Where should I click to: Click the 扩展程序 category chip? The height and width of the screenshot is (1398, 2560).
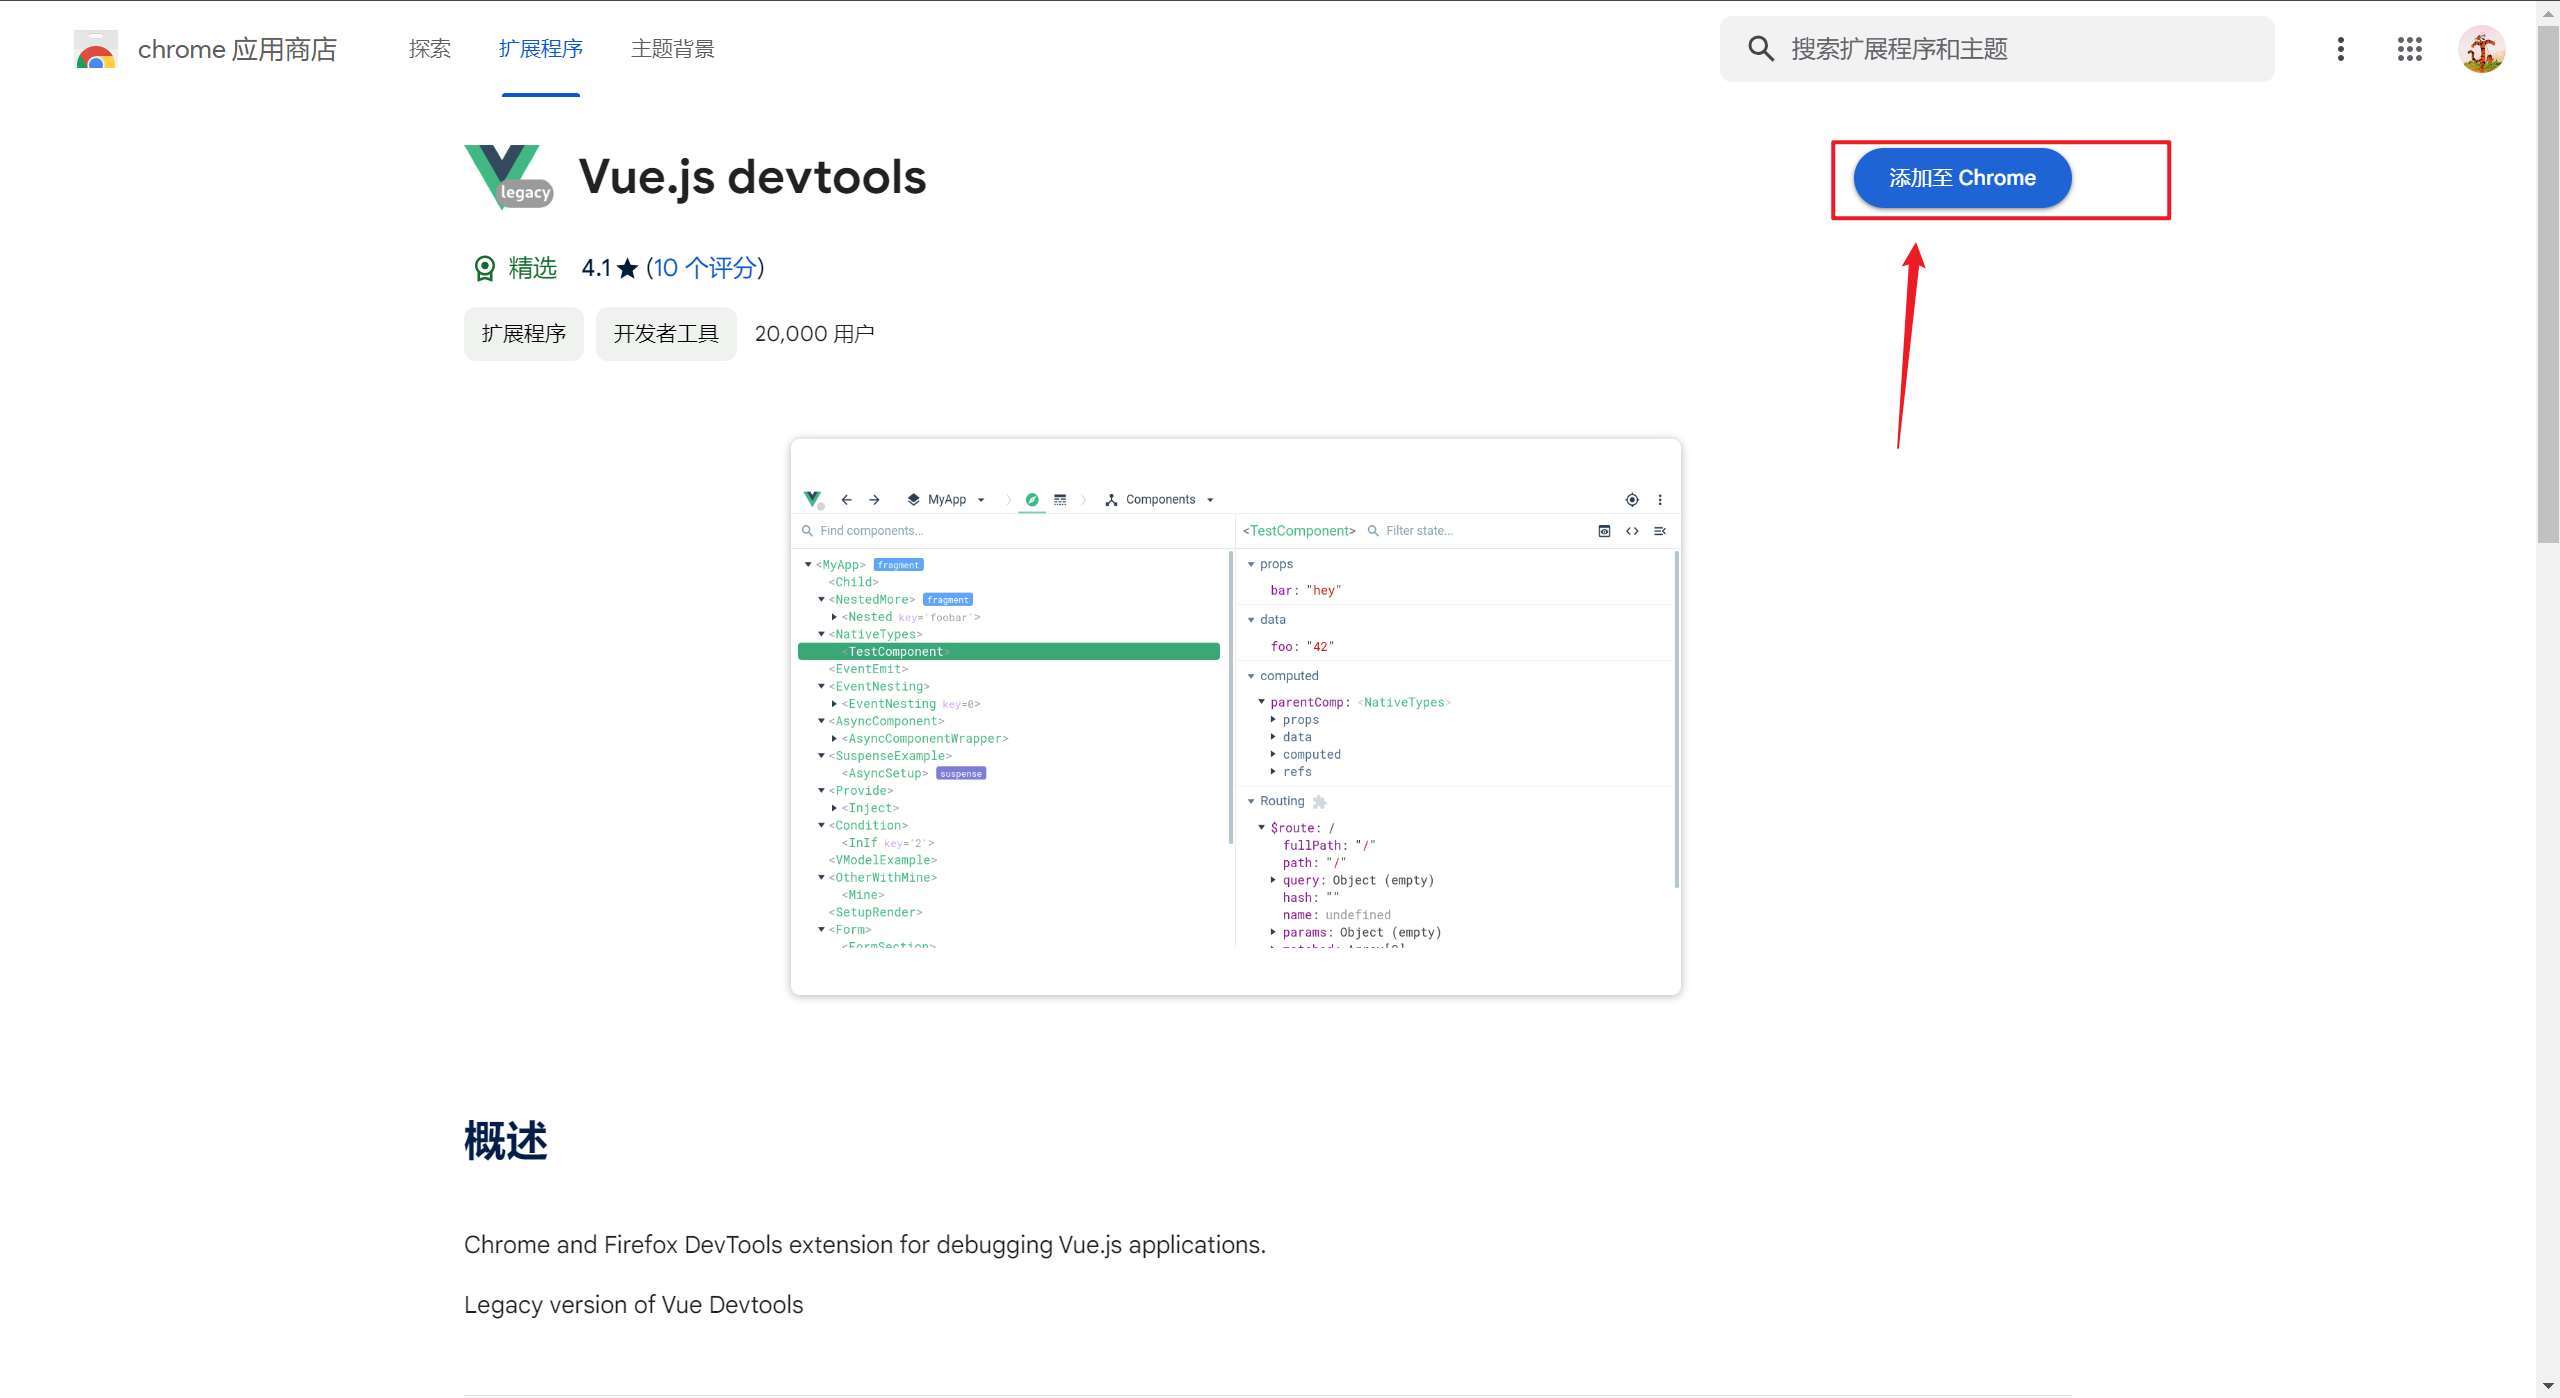[x=523, y=334]
